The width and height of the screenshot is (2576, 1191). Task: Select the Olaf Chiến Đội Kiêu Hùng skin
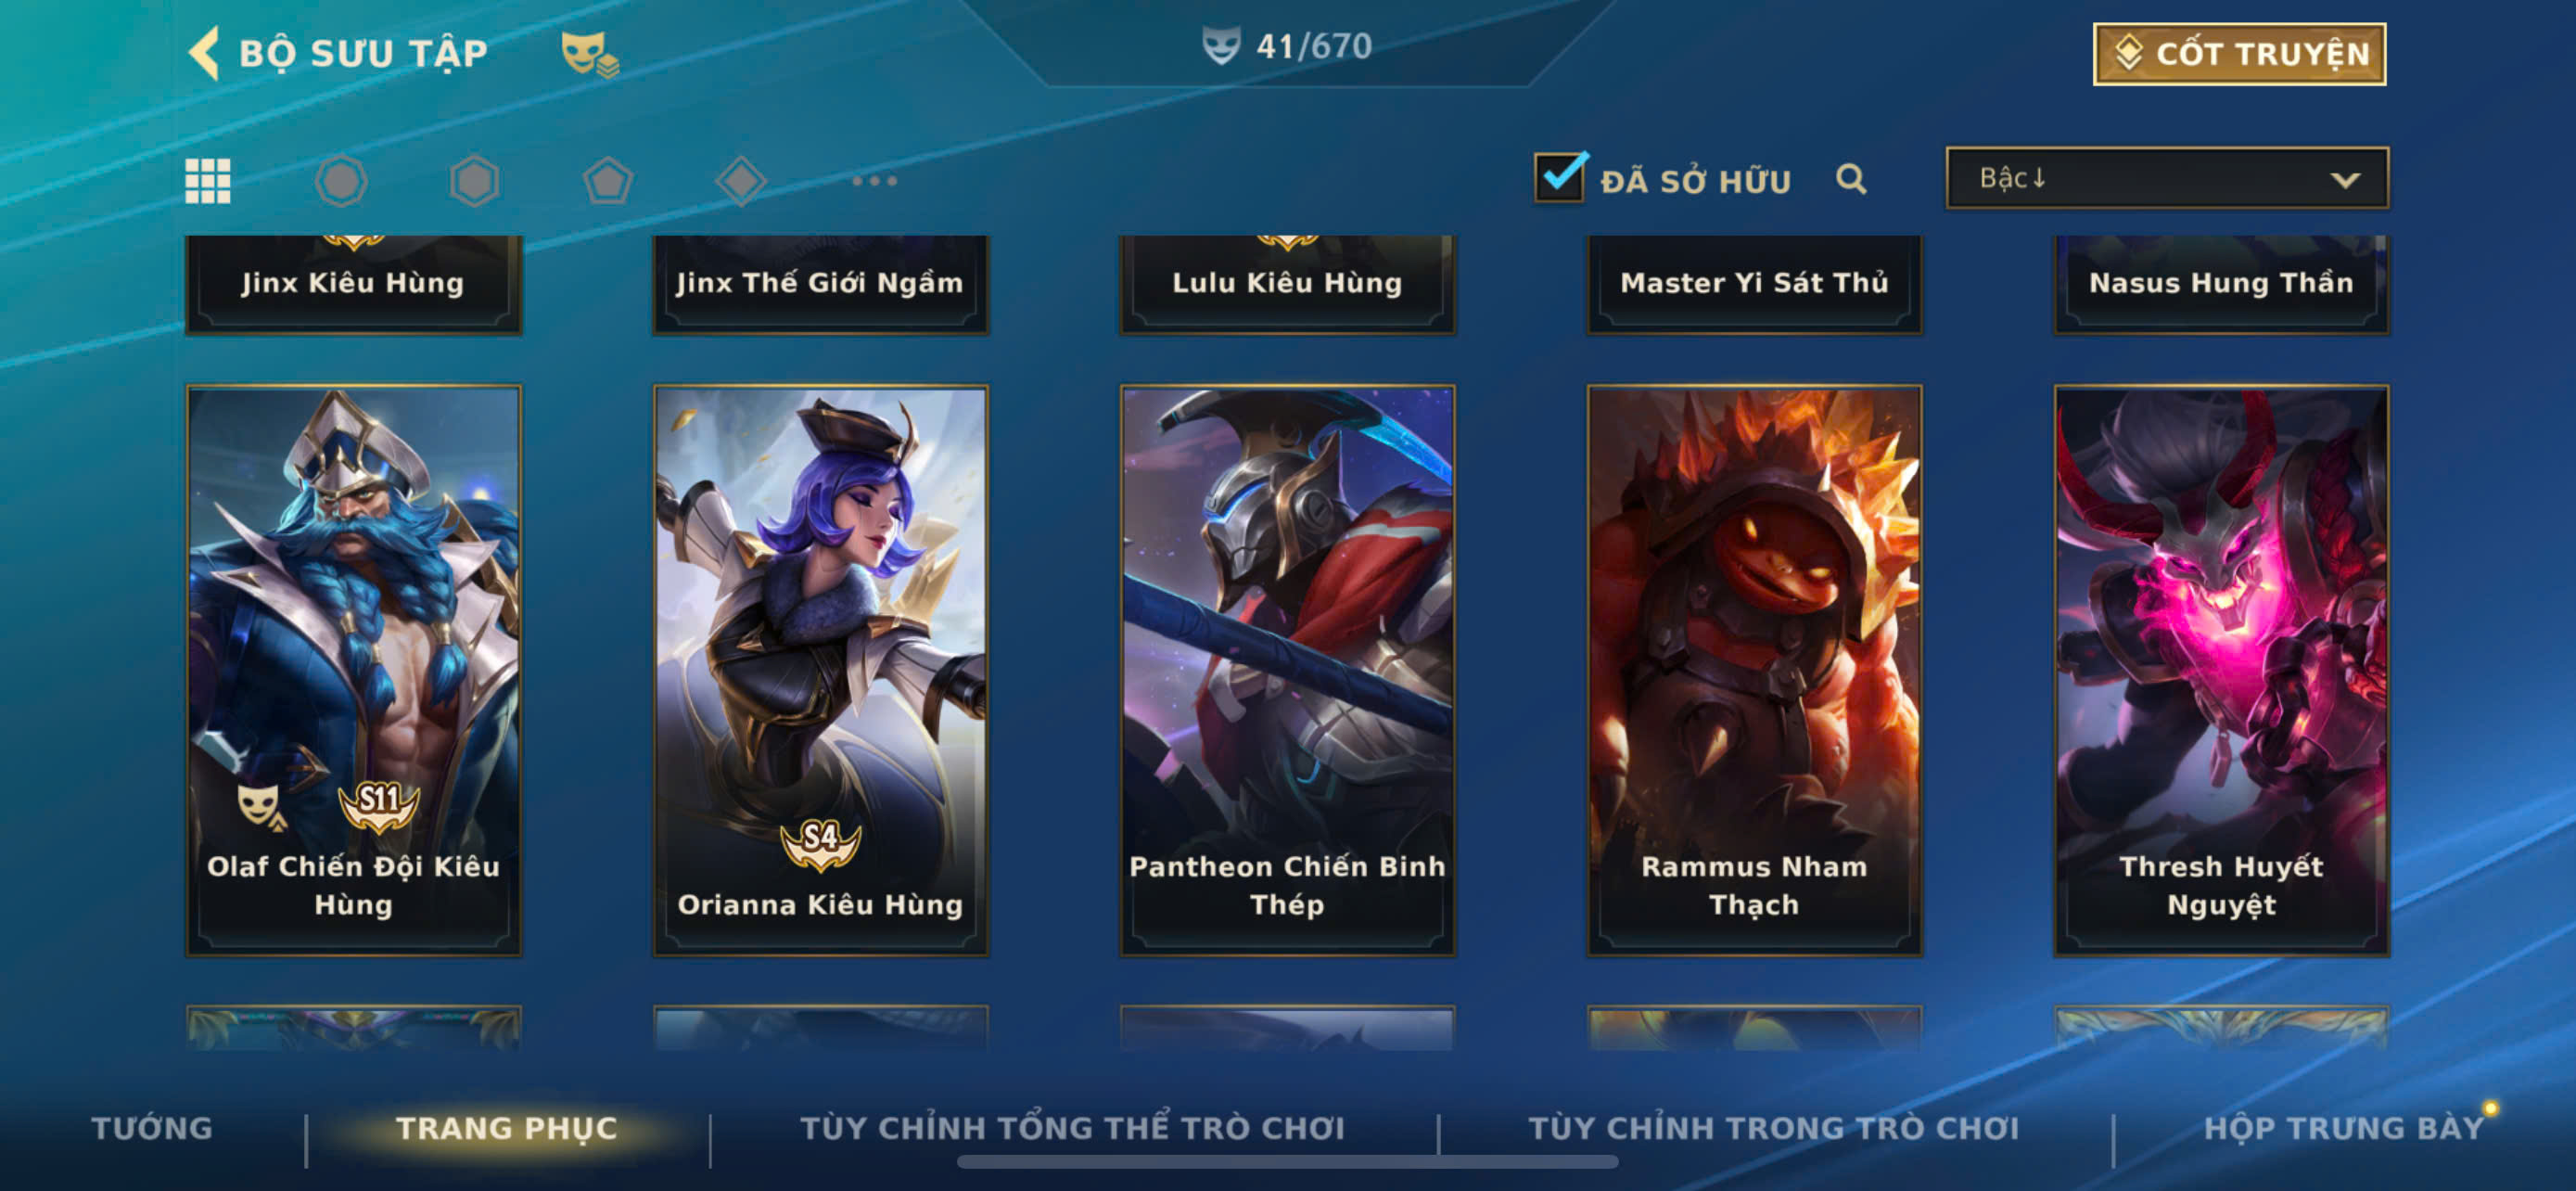pos(354,670)
